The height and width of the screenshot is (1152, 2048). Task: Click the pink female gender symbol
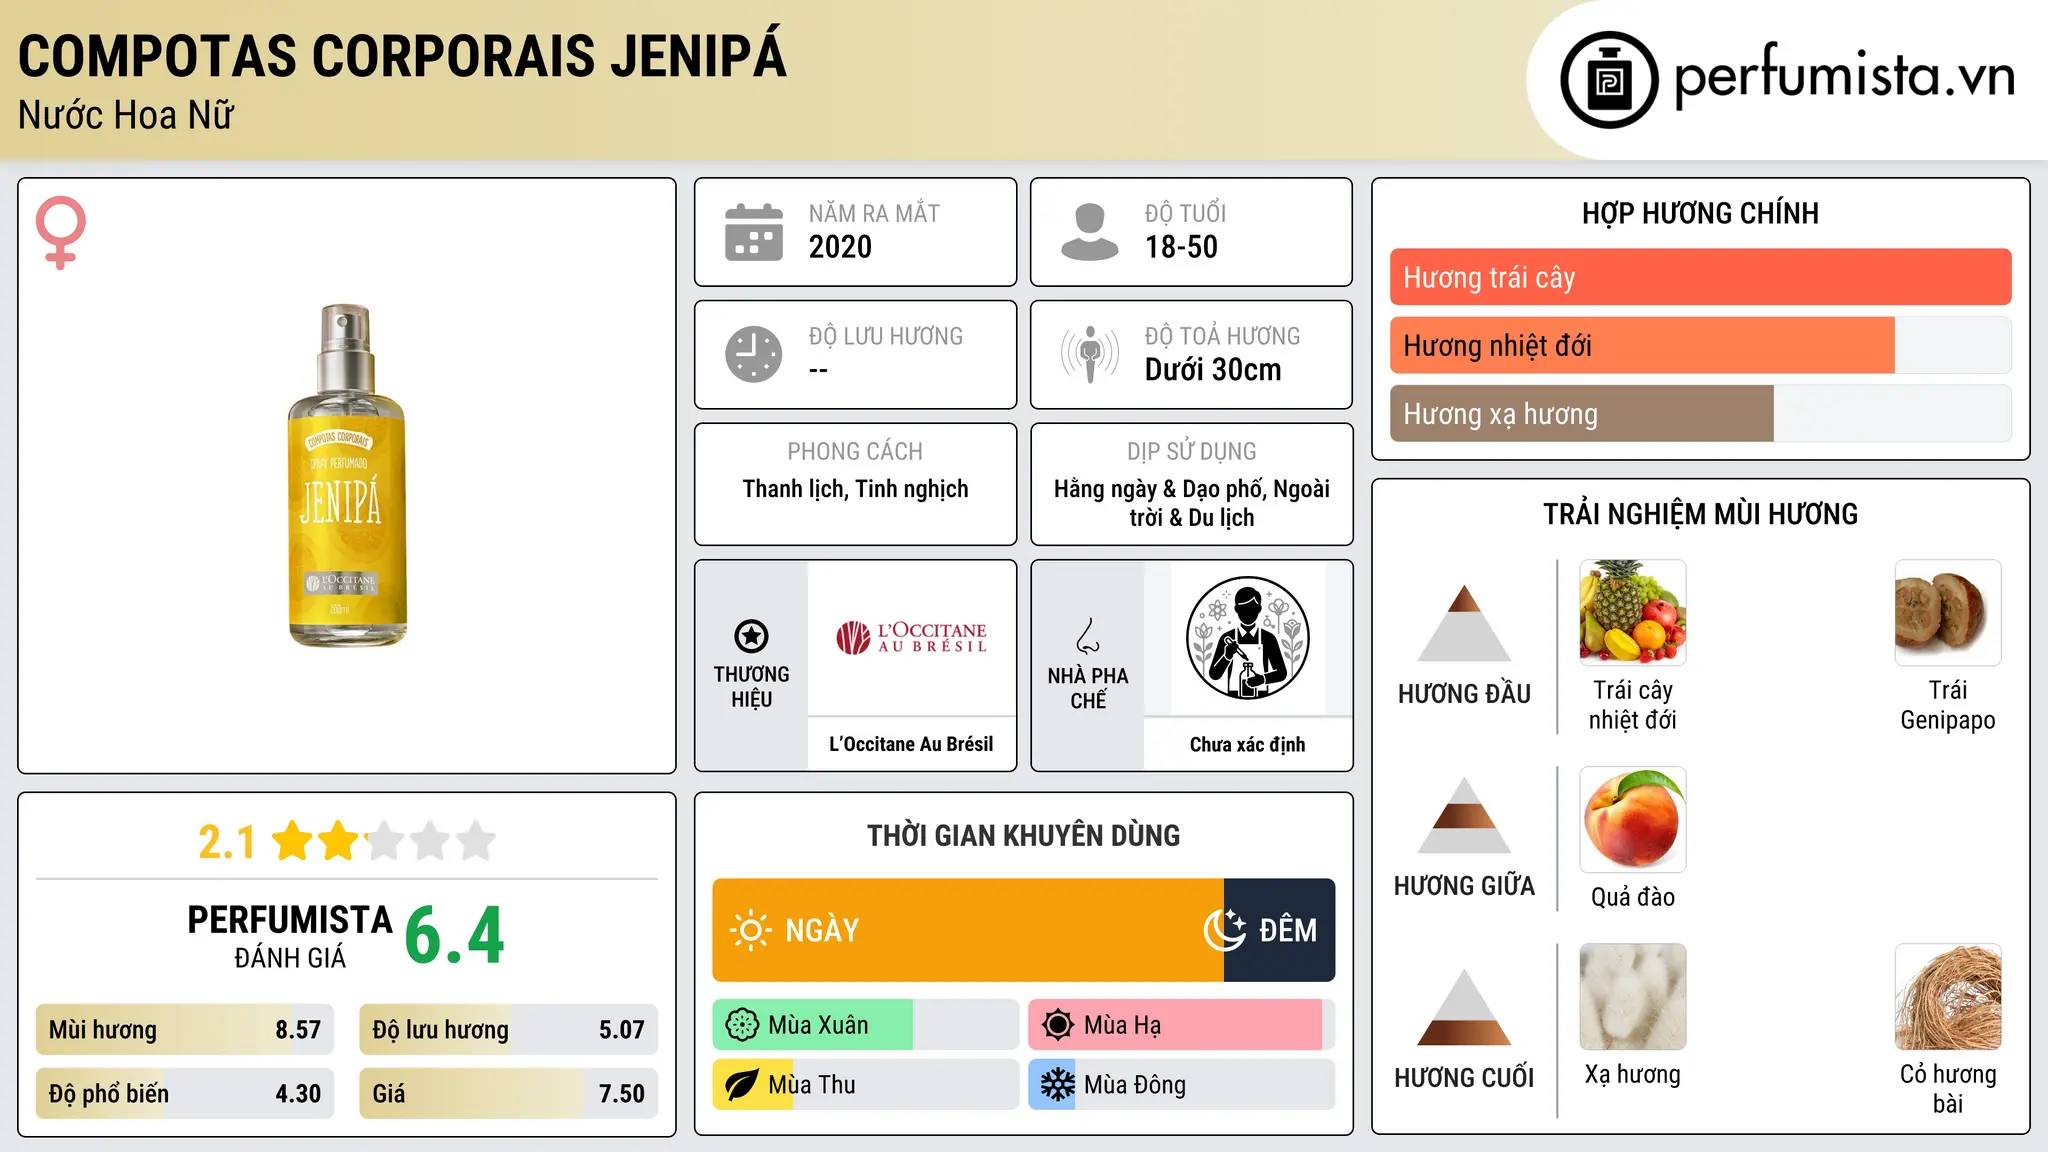tap(61, 232)
